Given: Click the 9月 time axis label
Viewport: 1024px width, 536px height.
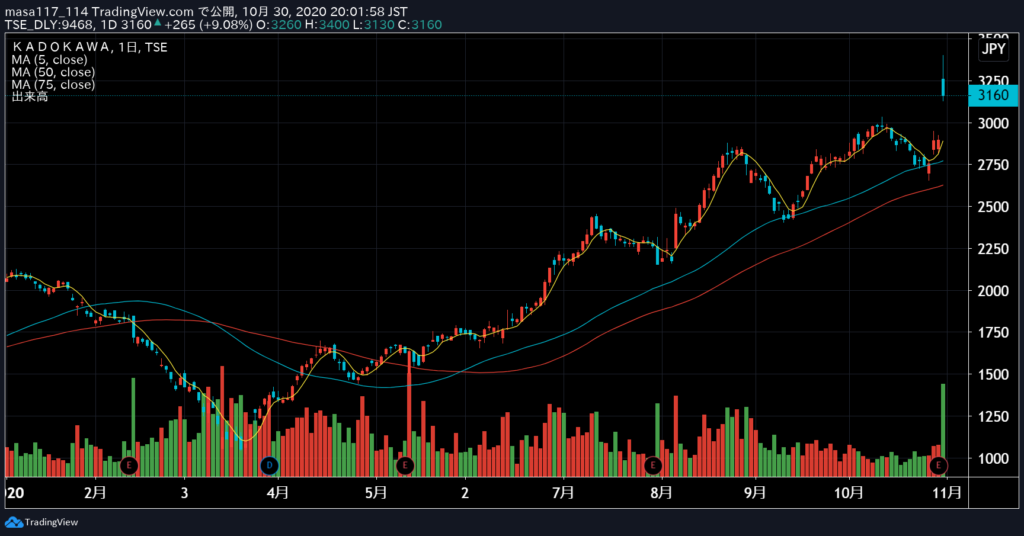Looking at the screenshot, I should click(x=755, y=492).
